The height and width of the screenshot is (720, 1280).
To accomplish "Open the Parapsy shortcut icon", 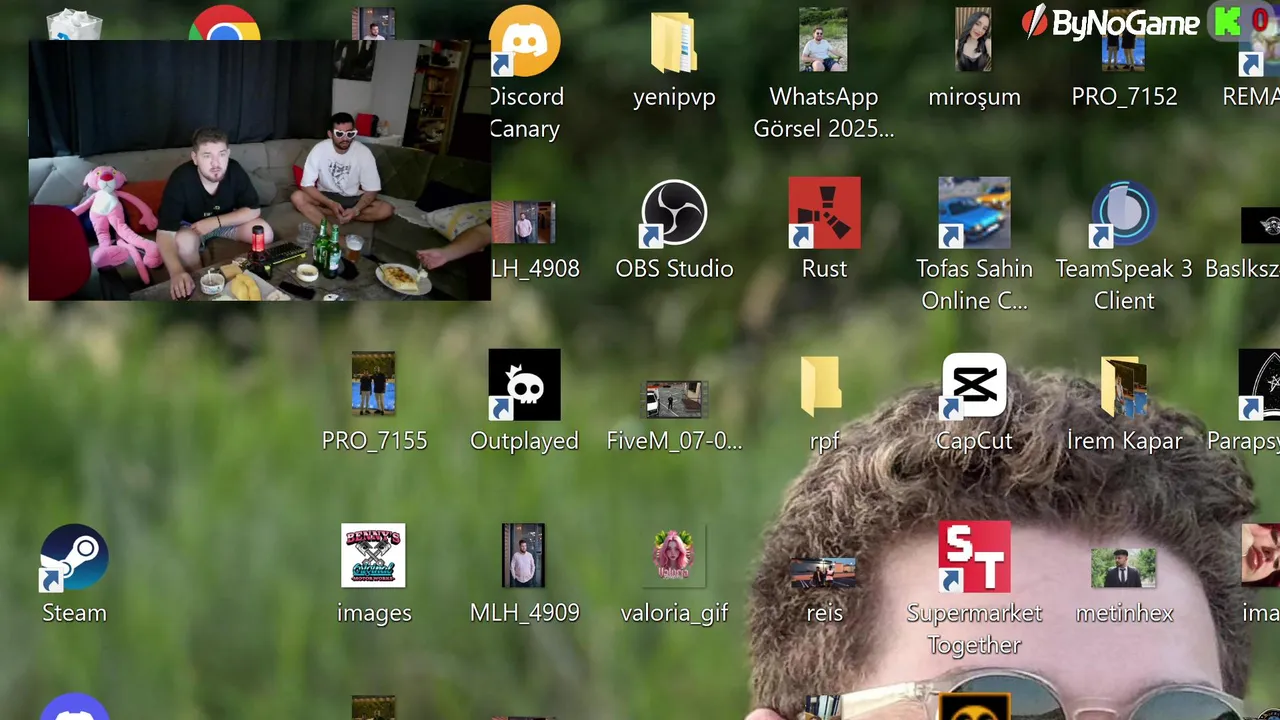I will [1260, 385].
